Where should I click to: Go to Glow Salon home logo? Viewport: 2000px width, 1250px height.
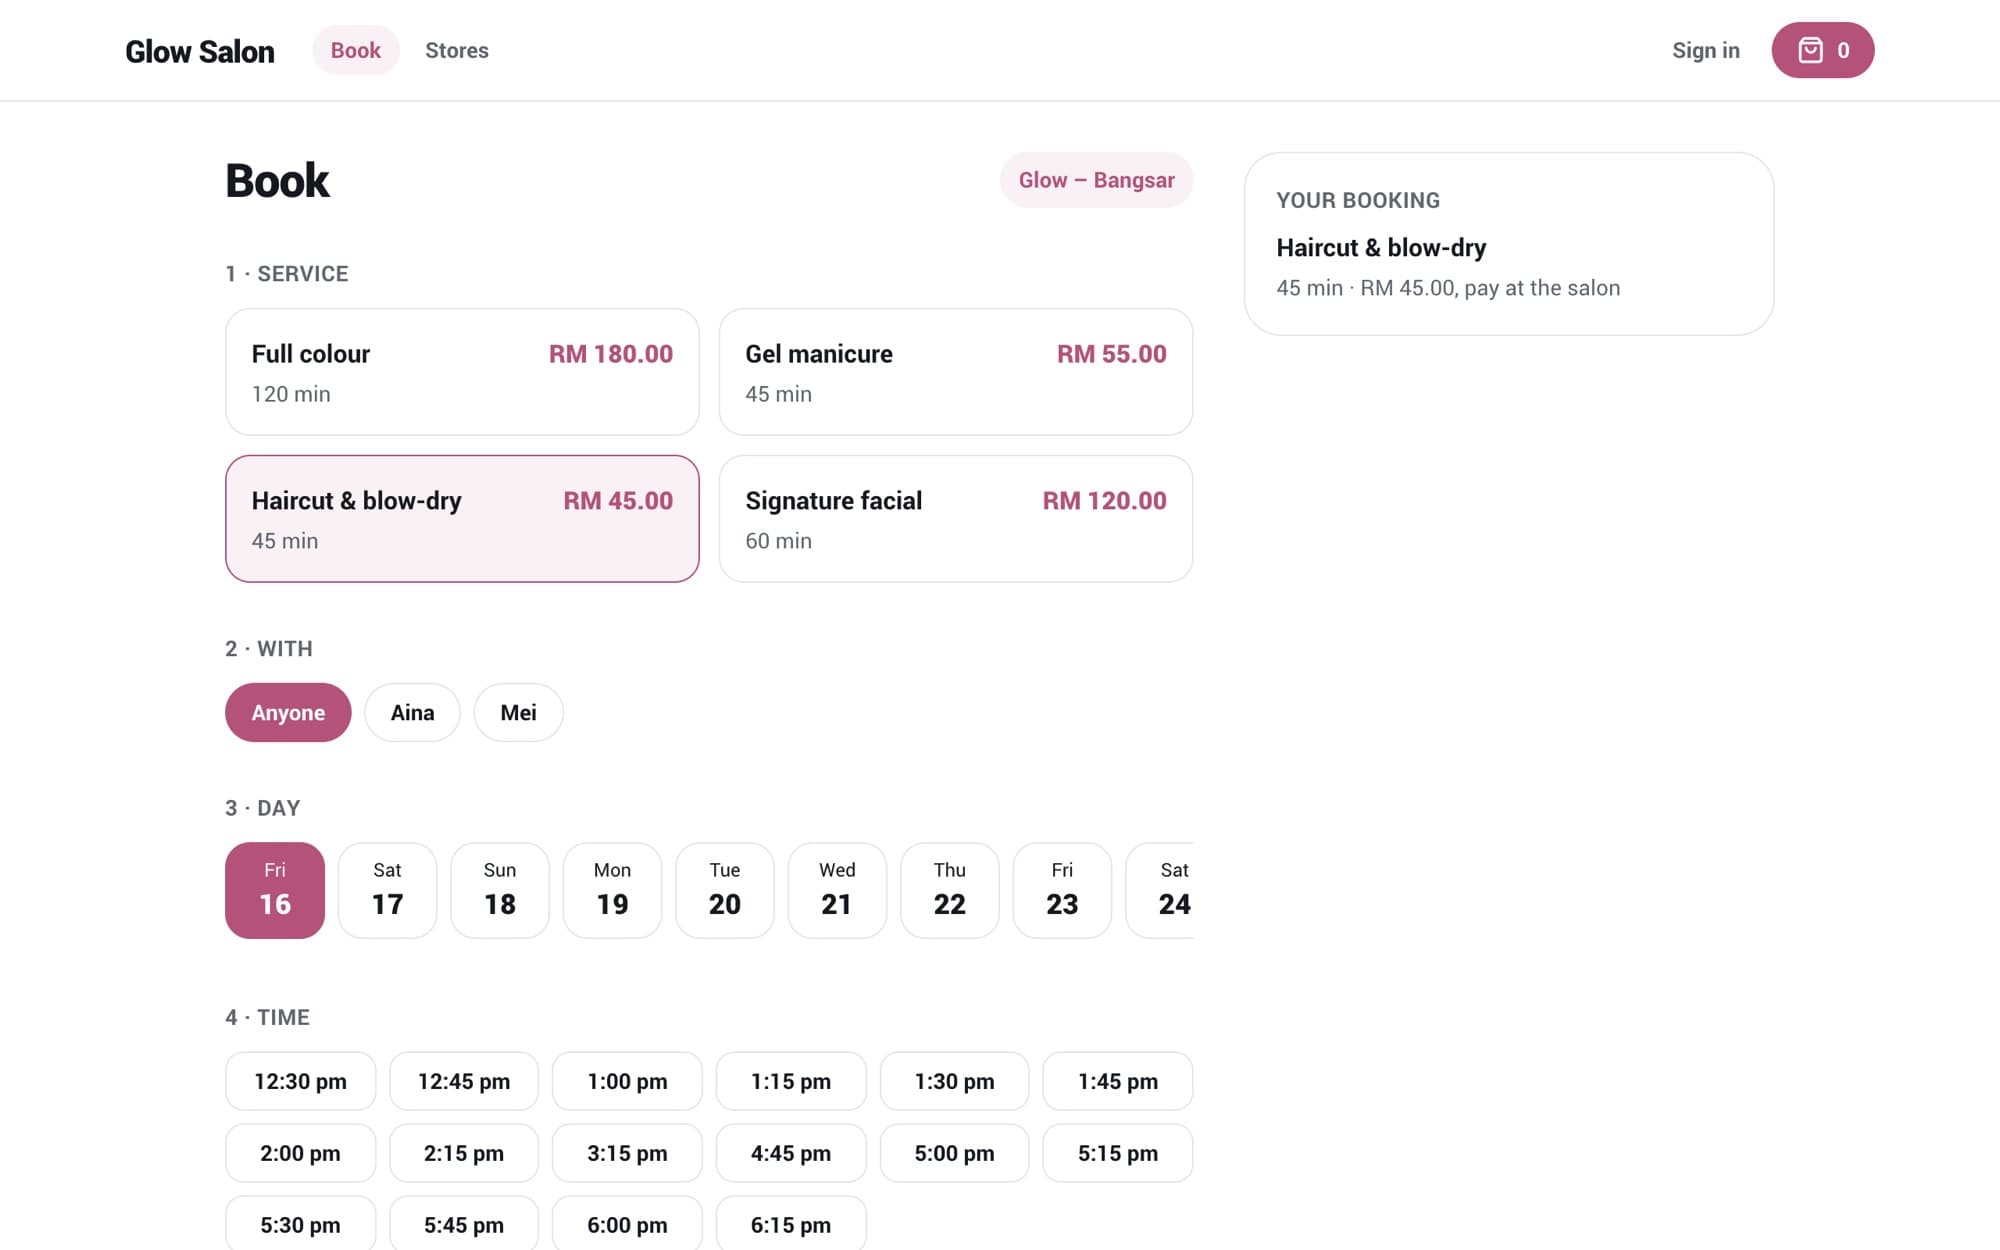[200, 51]
